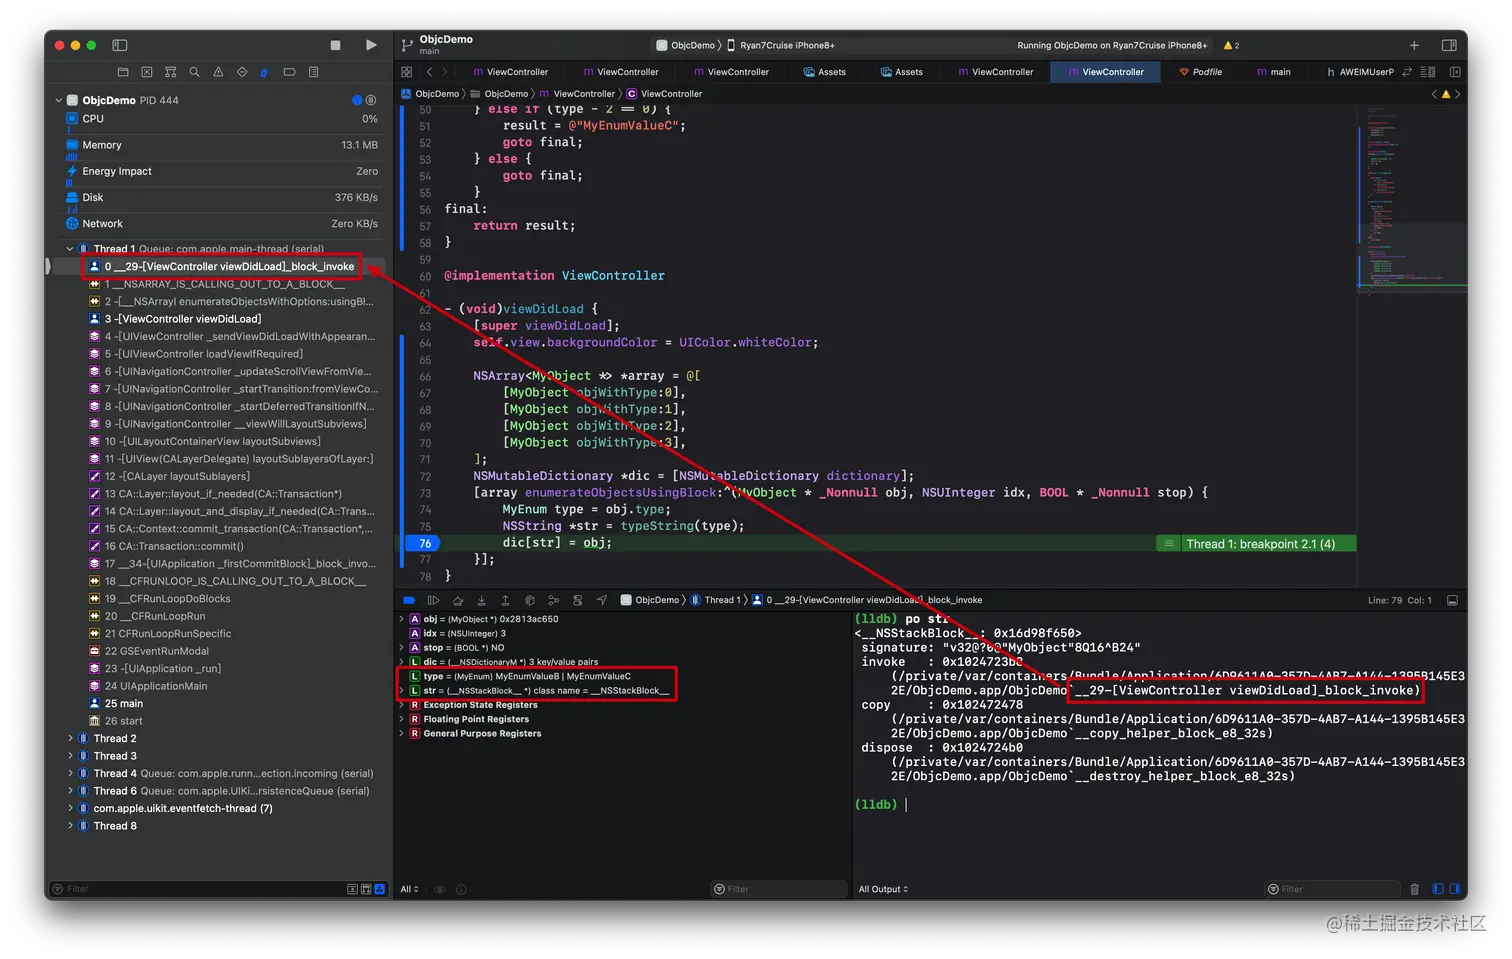The height and width of the screenshot is (959, 1512).
Task: Click the Continue program execution button
Action: pos(433,600)
